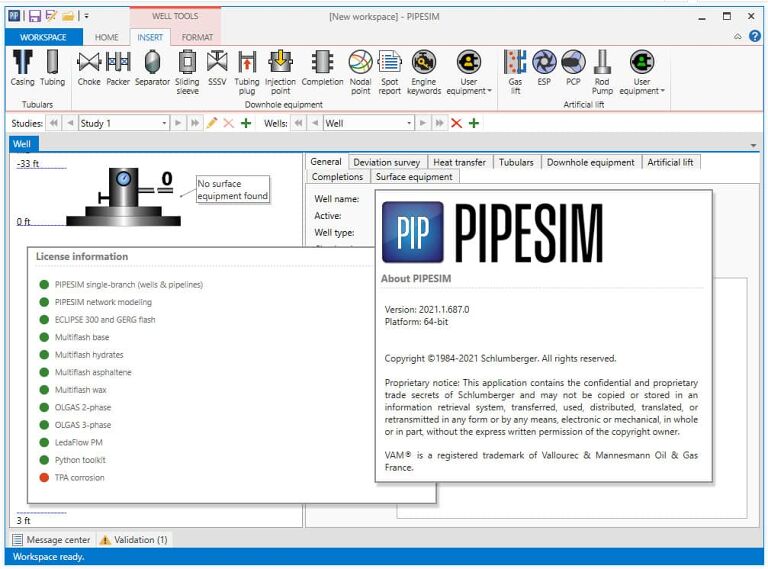Rename study with the pencil icon
Screen dimensions: 768x569
click(x=212, y=123)
